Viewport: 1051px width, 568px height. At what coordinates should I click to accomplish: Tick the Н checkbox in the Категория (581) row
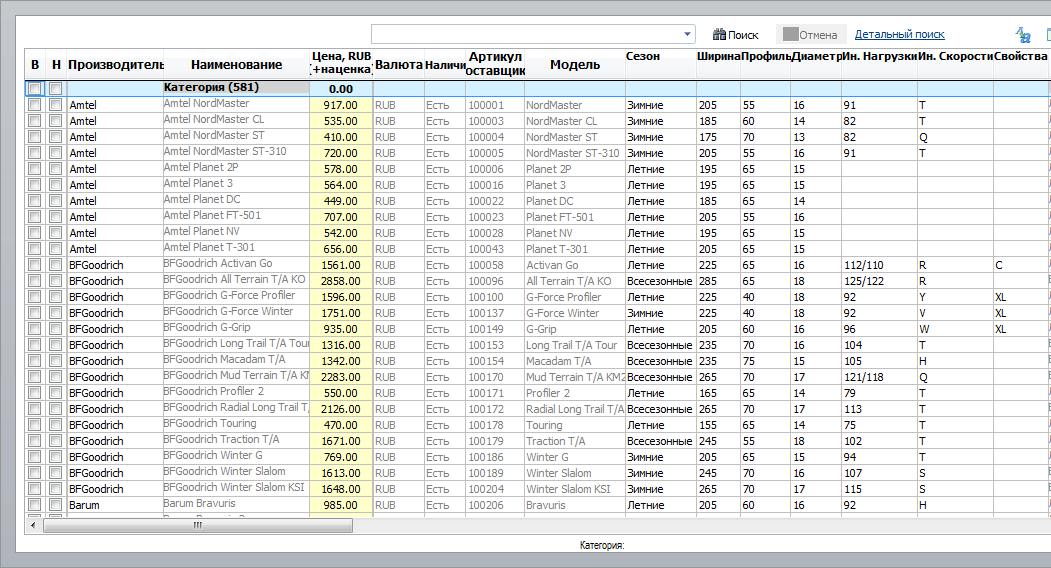56,89
